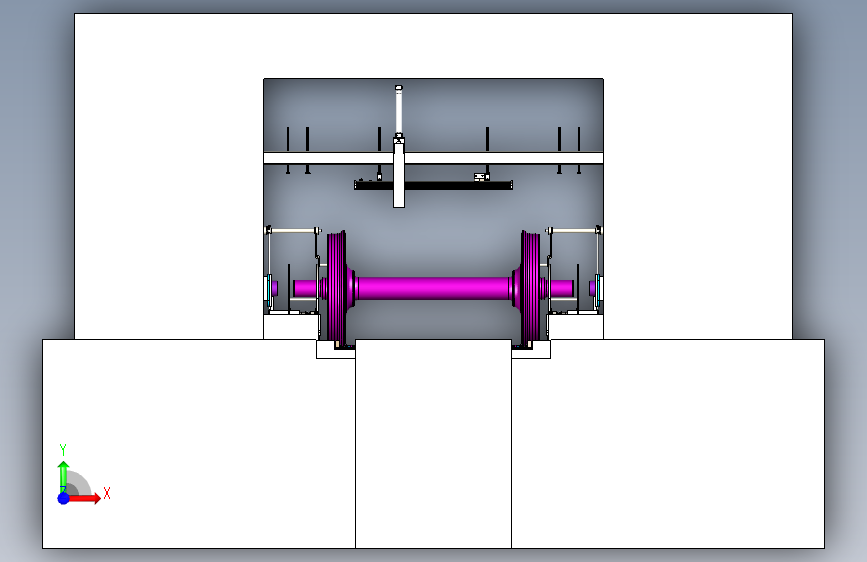Select the magenta axle shaft between the wheels
Screen dimensions: 867x562
433,288
